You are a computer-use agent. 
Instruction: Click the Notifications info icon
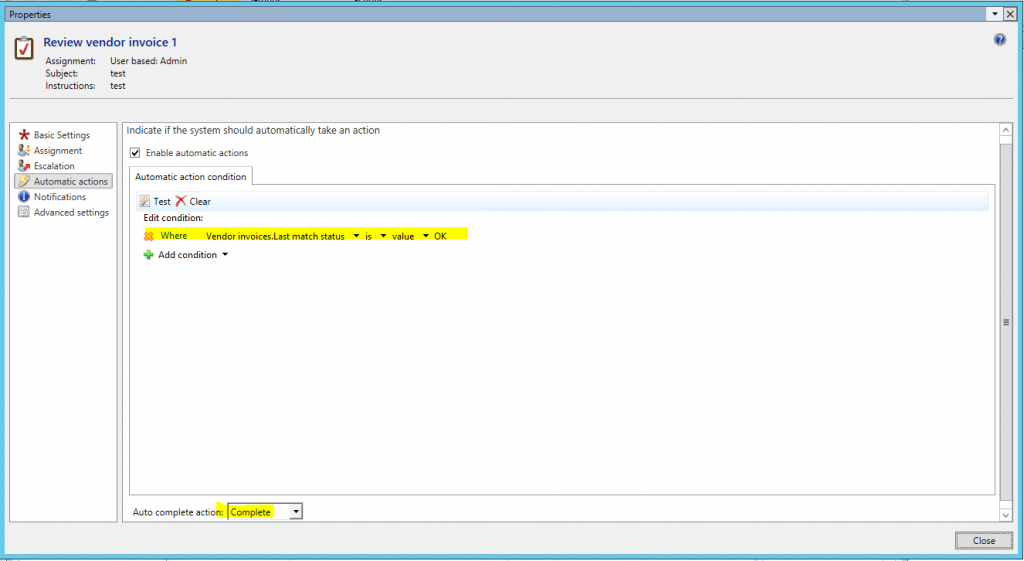pyautogui.click(x=24, y=197)
